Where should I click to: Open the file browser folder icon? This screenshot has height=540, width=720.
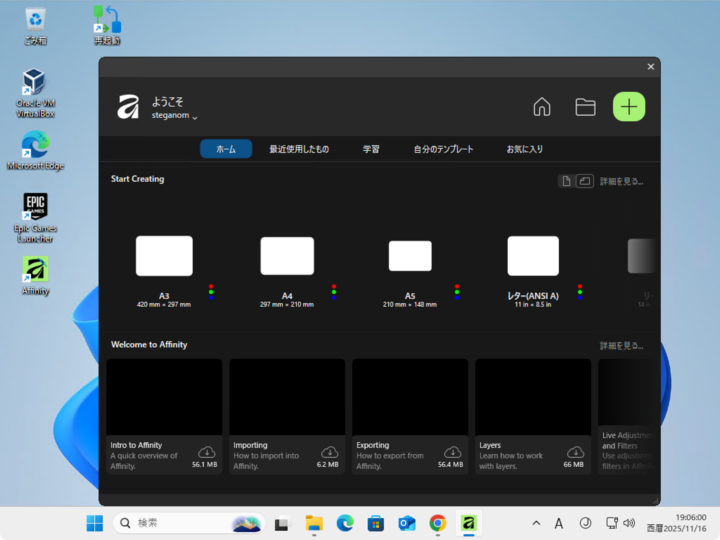[585, 107]
